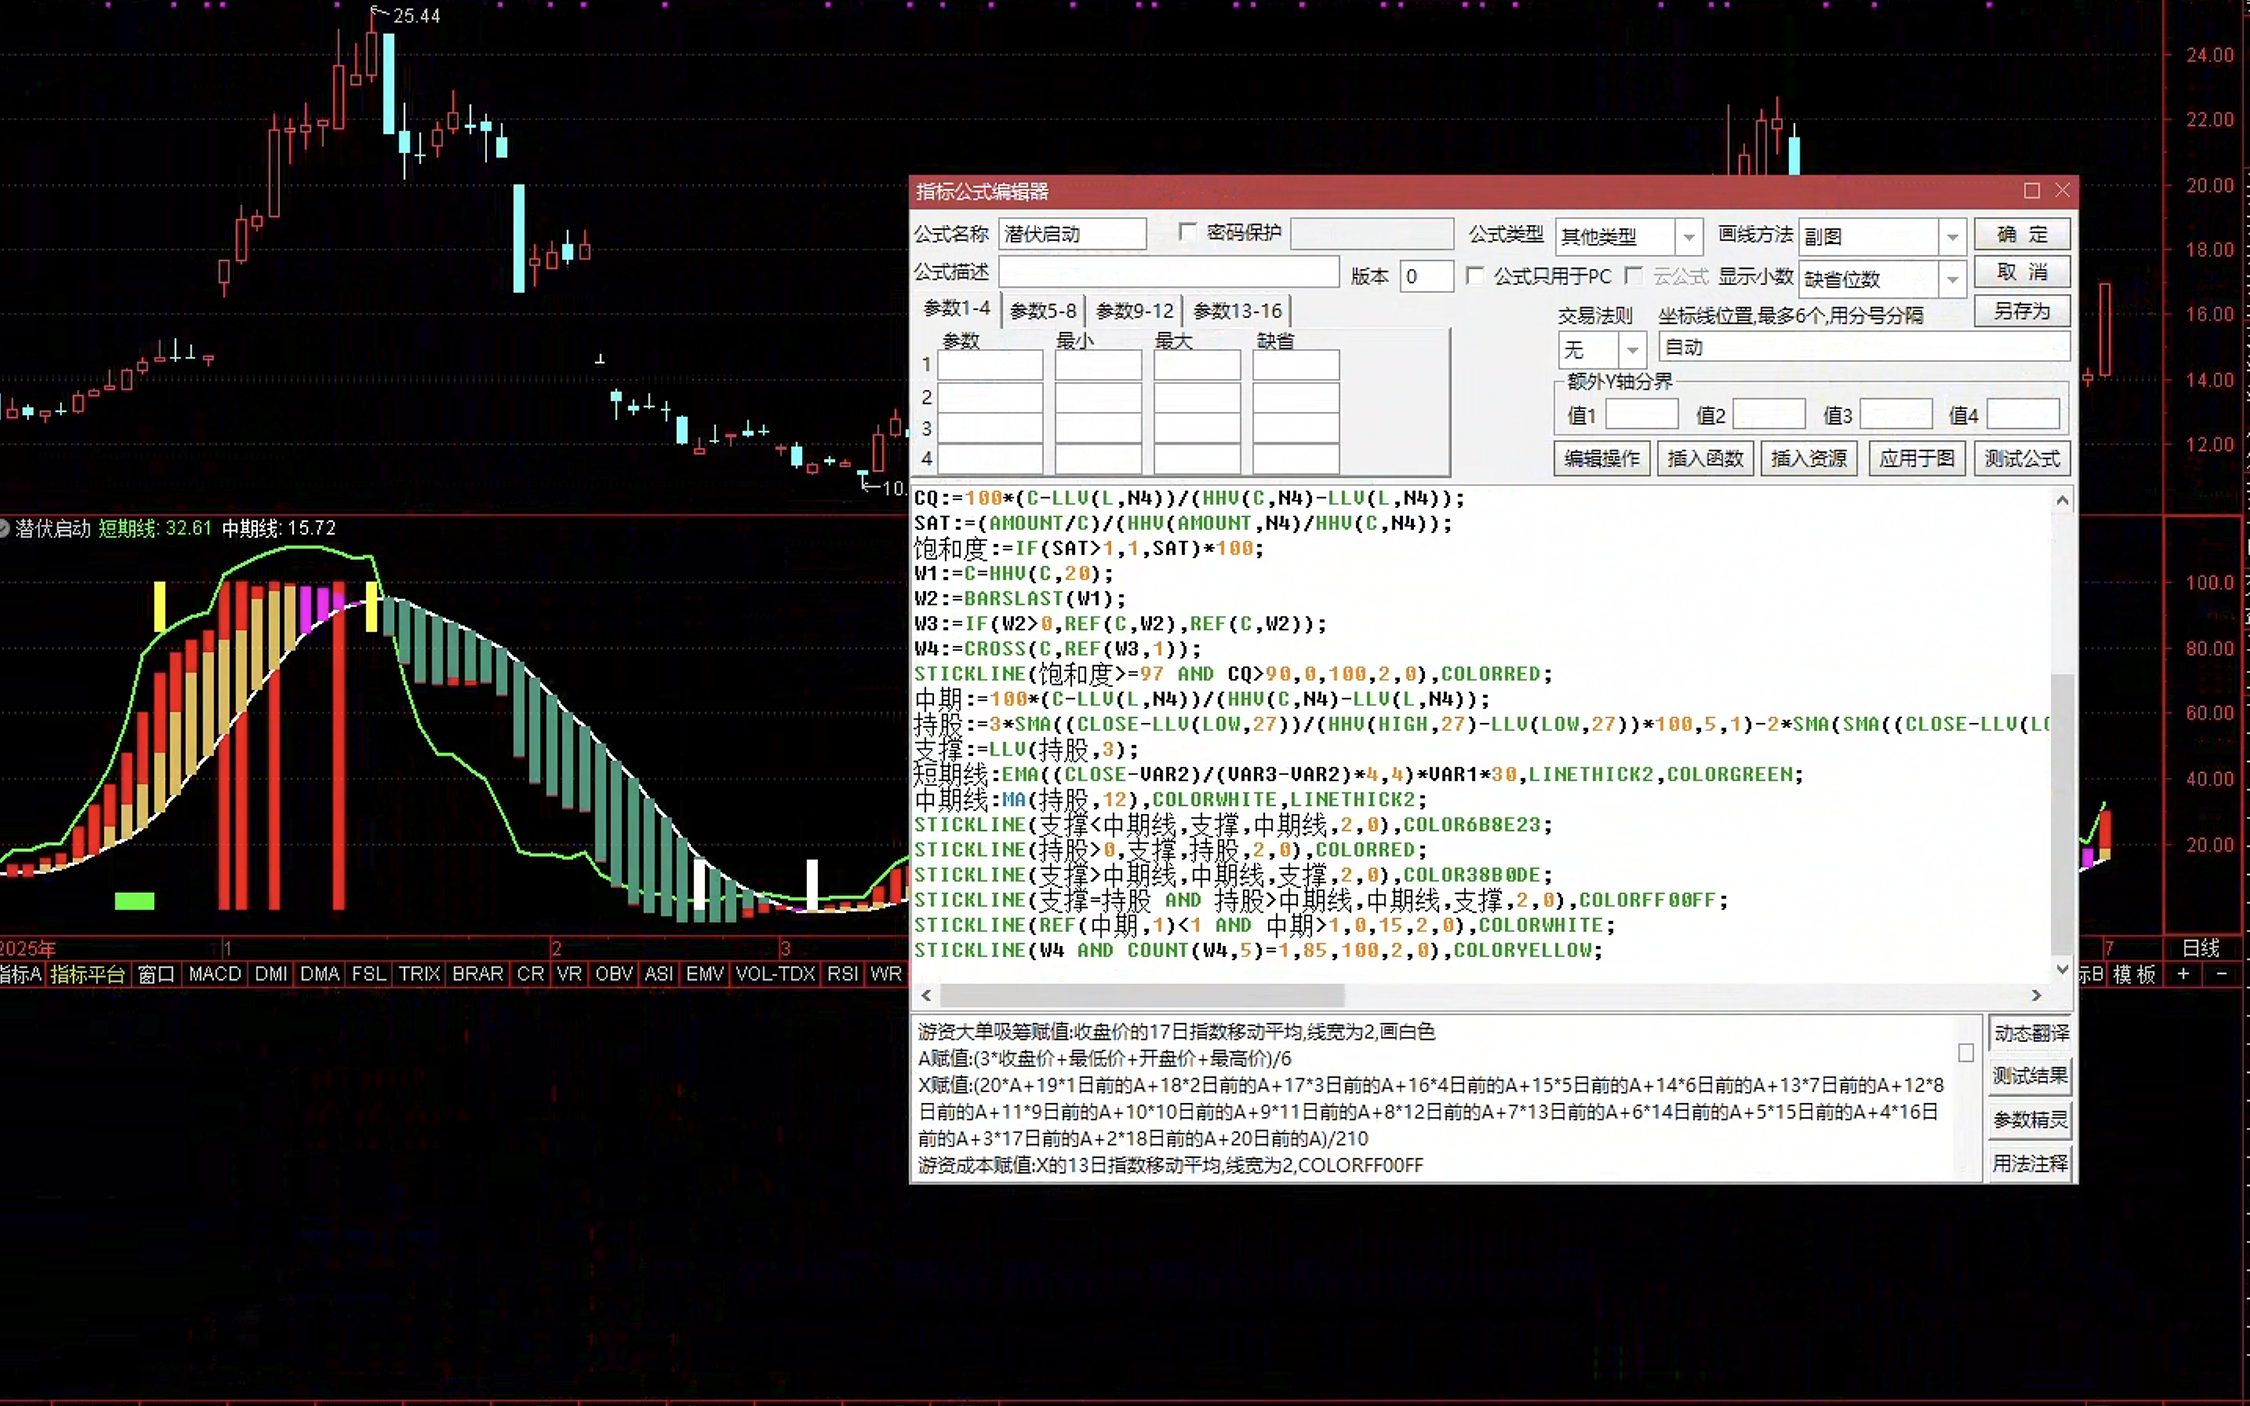Click the 测试公式 button
This screenshot has width=2250, height=1406.
point(2022,458)
